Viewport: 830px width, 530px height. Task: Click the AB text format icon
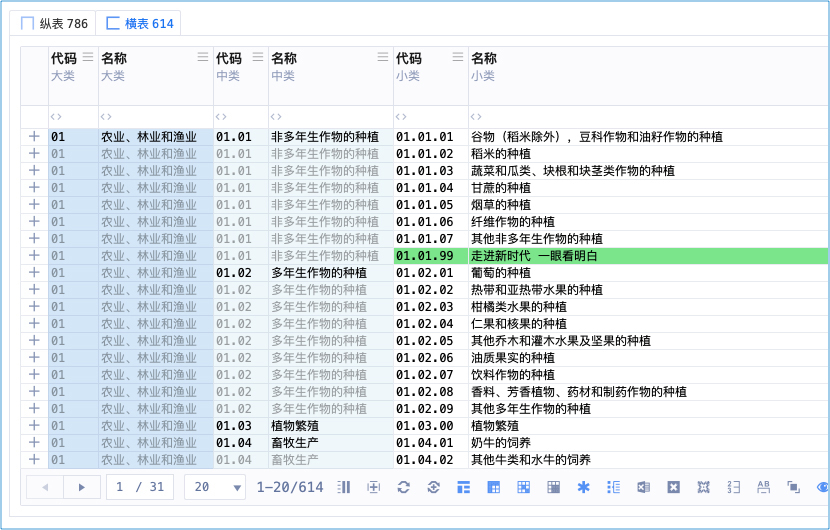763,487
